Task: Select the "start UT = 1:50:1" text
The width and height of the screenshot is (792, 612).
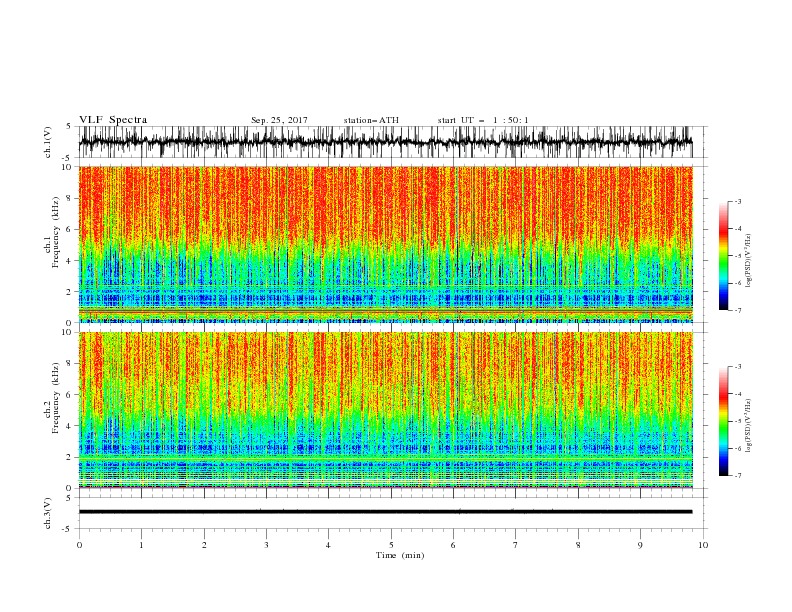Action: [x=483, y=120]
